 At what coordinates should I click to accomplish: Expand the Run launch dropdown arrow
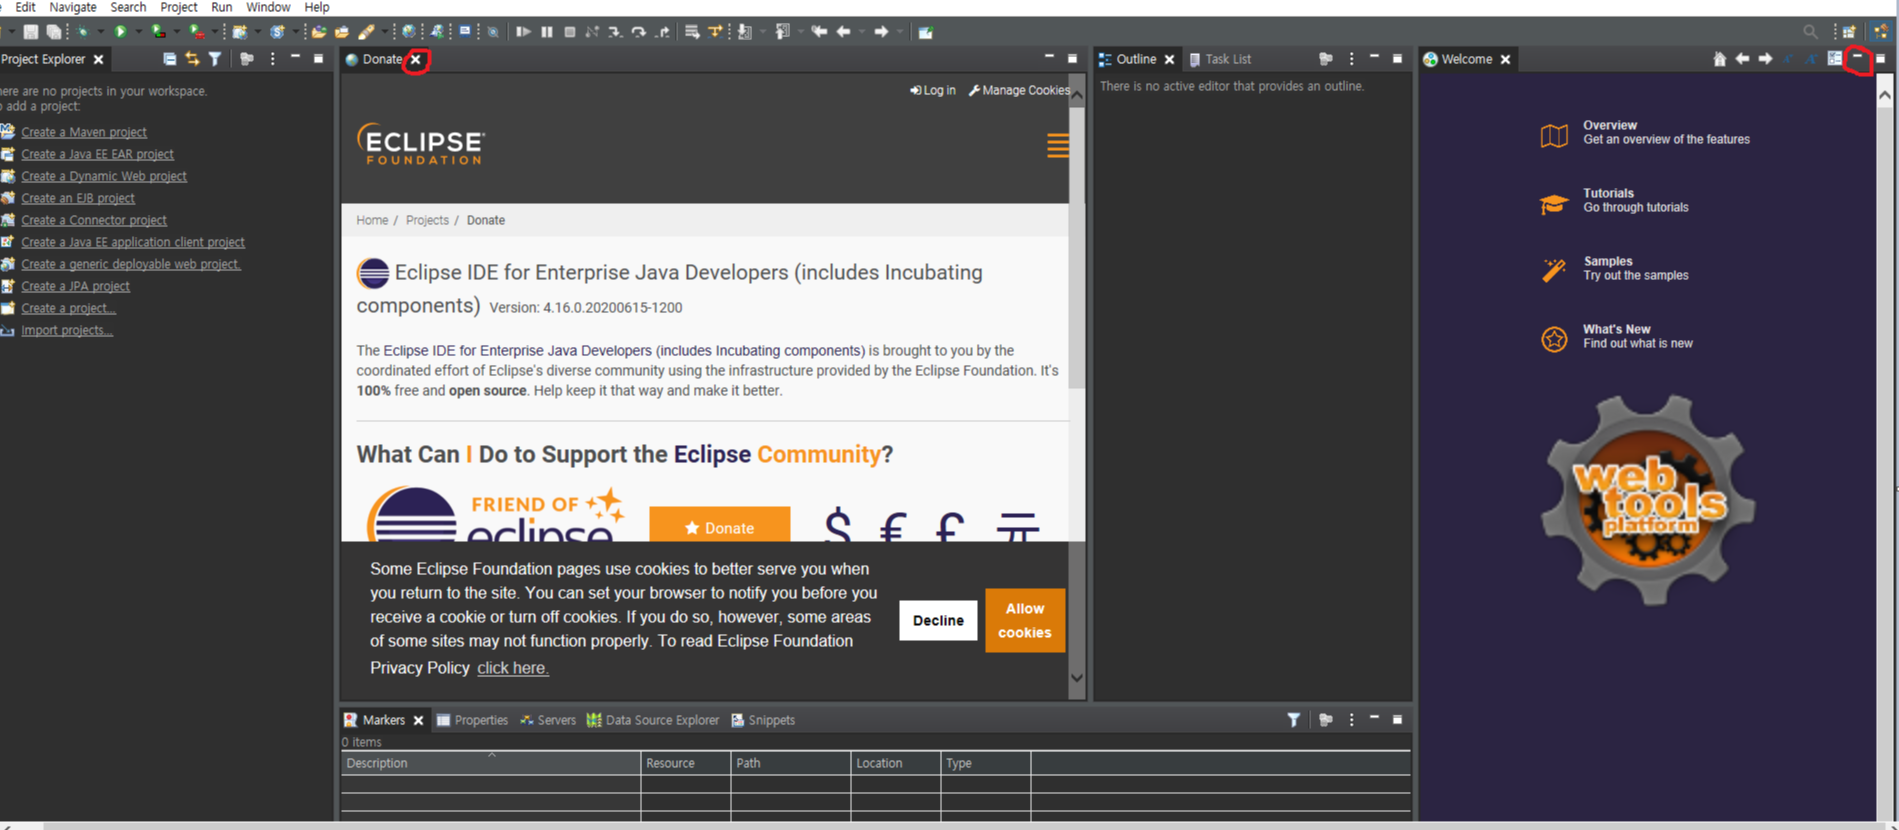(138, 32)
